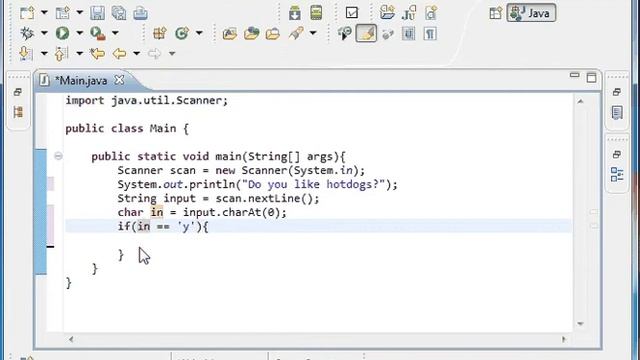
Task: Click the 'public class Main {' line
Action: point(127,129)
